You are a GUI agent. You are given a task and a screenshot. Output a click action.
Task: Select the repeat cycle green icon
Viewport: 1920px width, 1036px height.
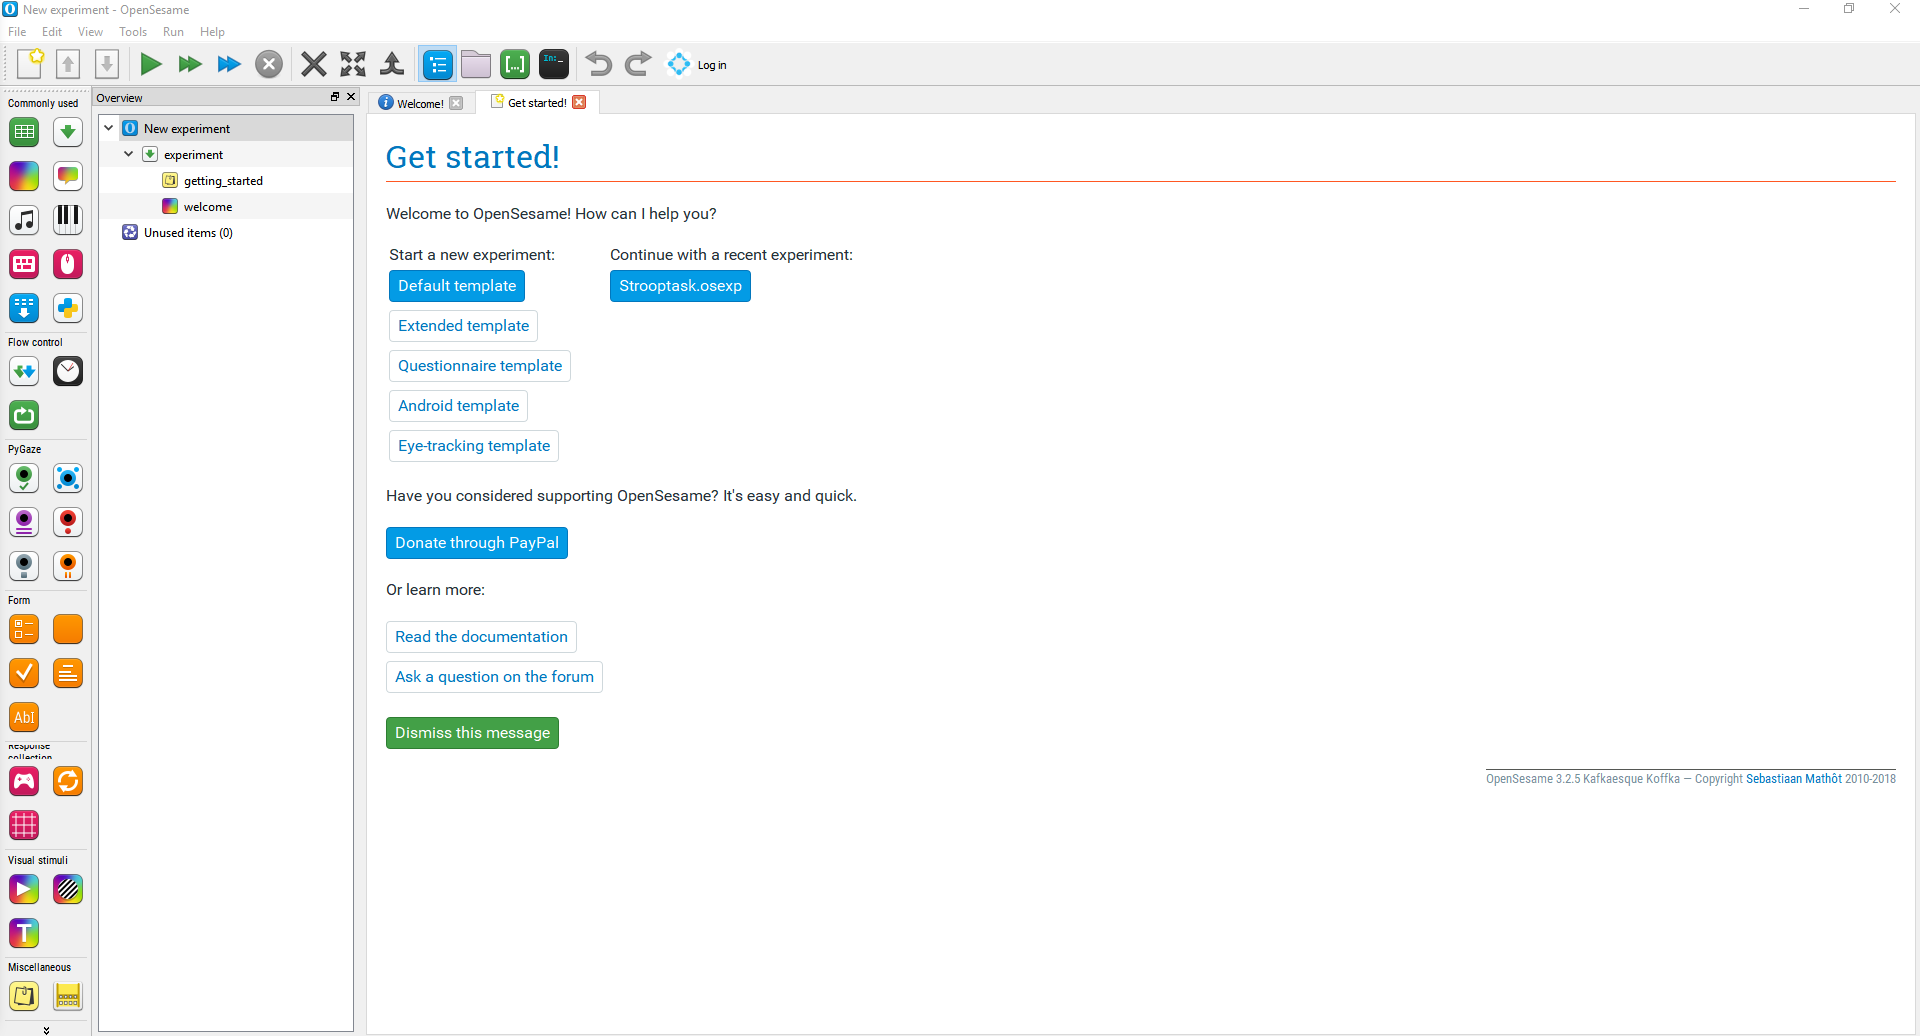coord(24,415)
